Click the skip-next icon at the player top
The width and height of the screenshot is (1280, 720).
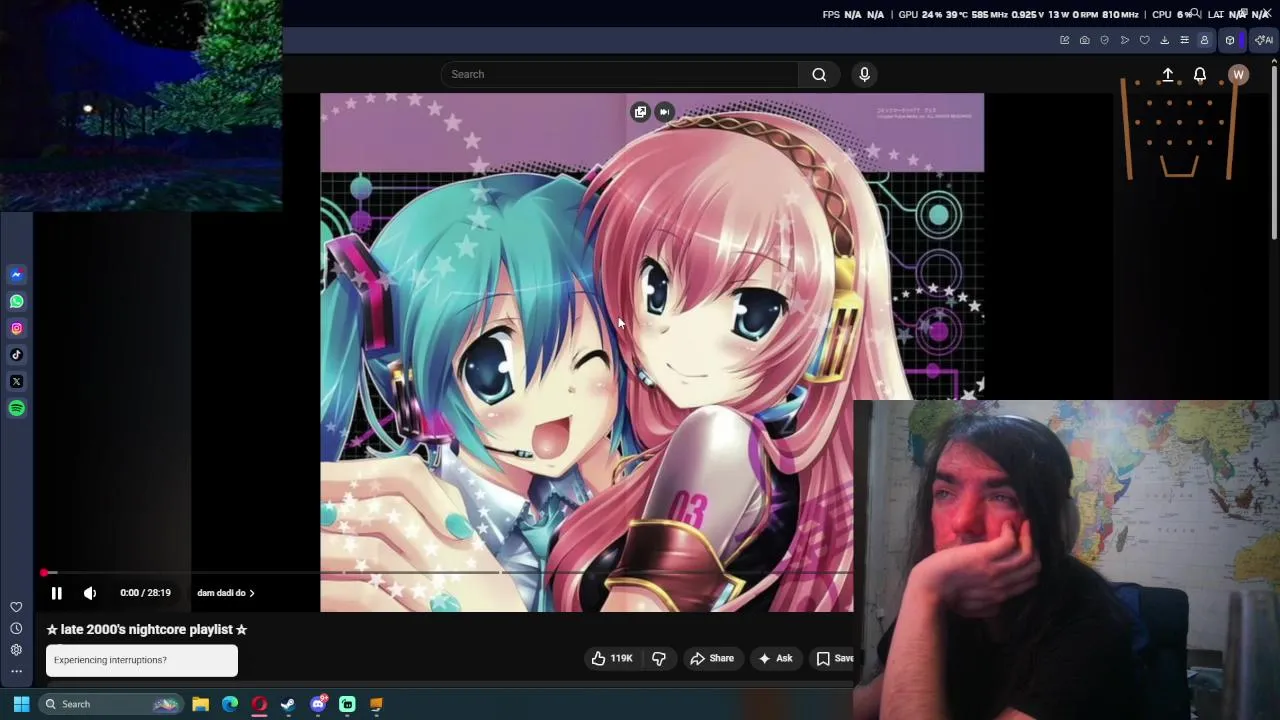pos(664,112)
